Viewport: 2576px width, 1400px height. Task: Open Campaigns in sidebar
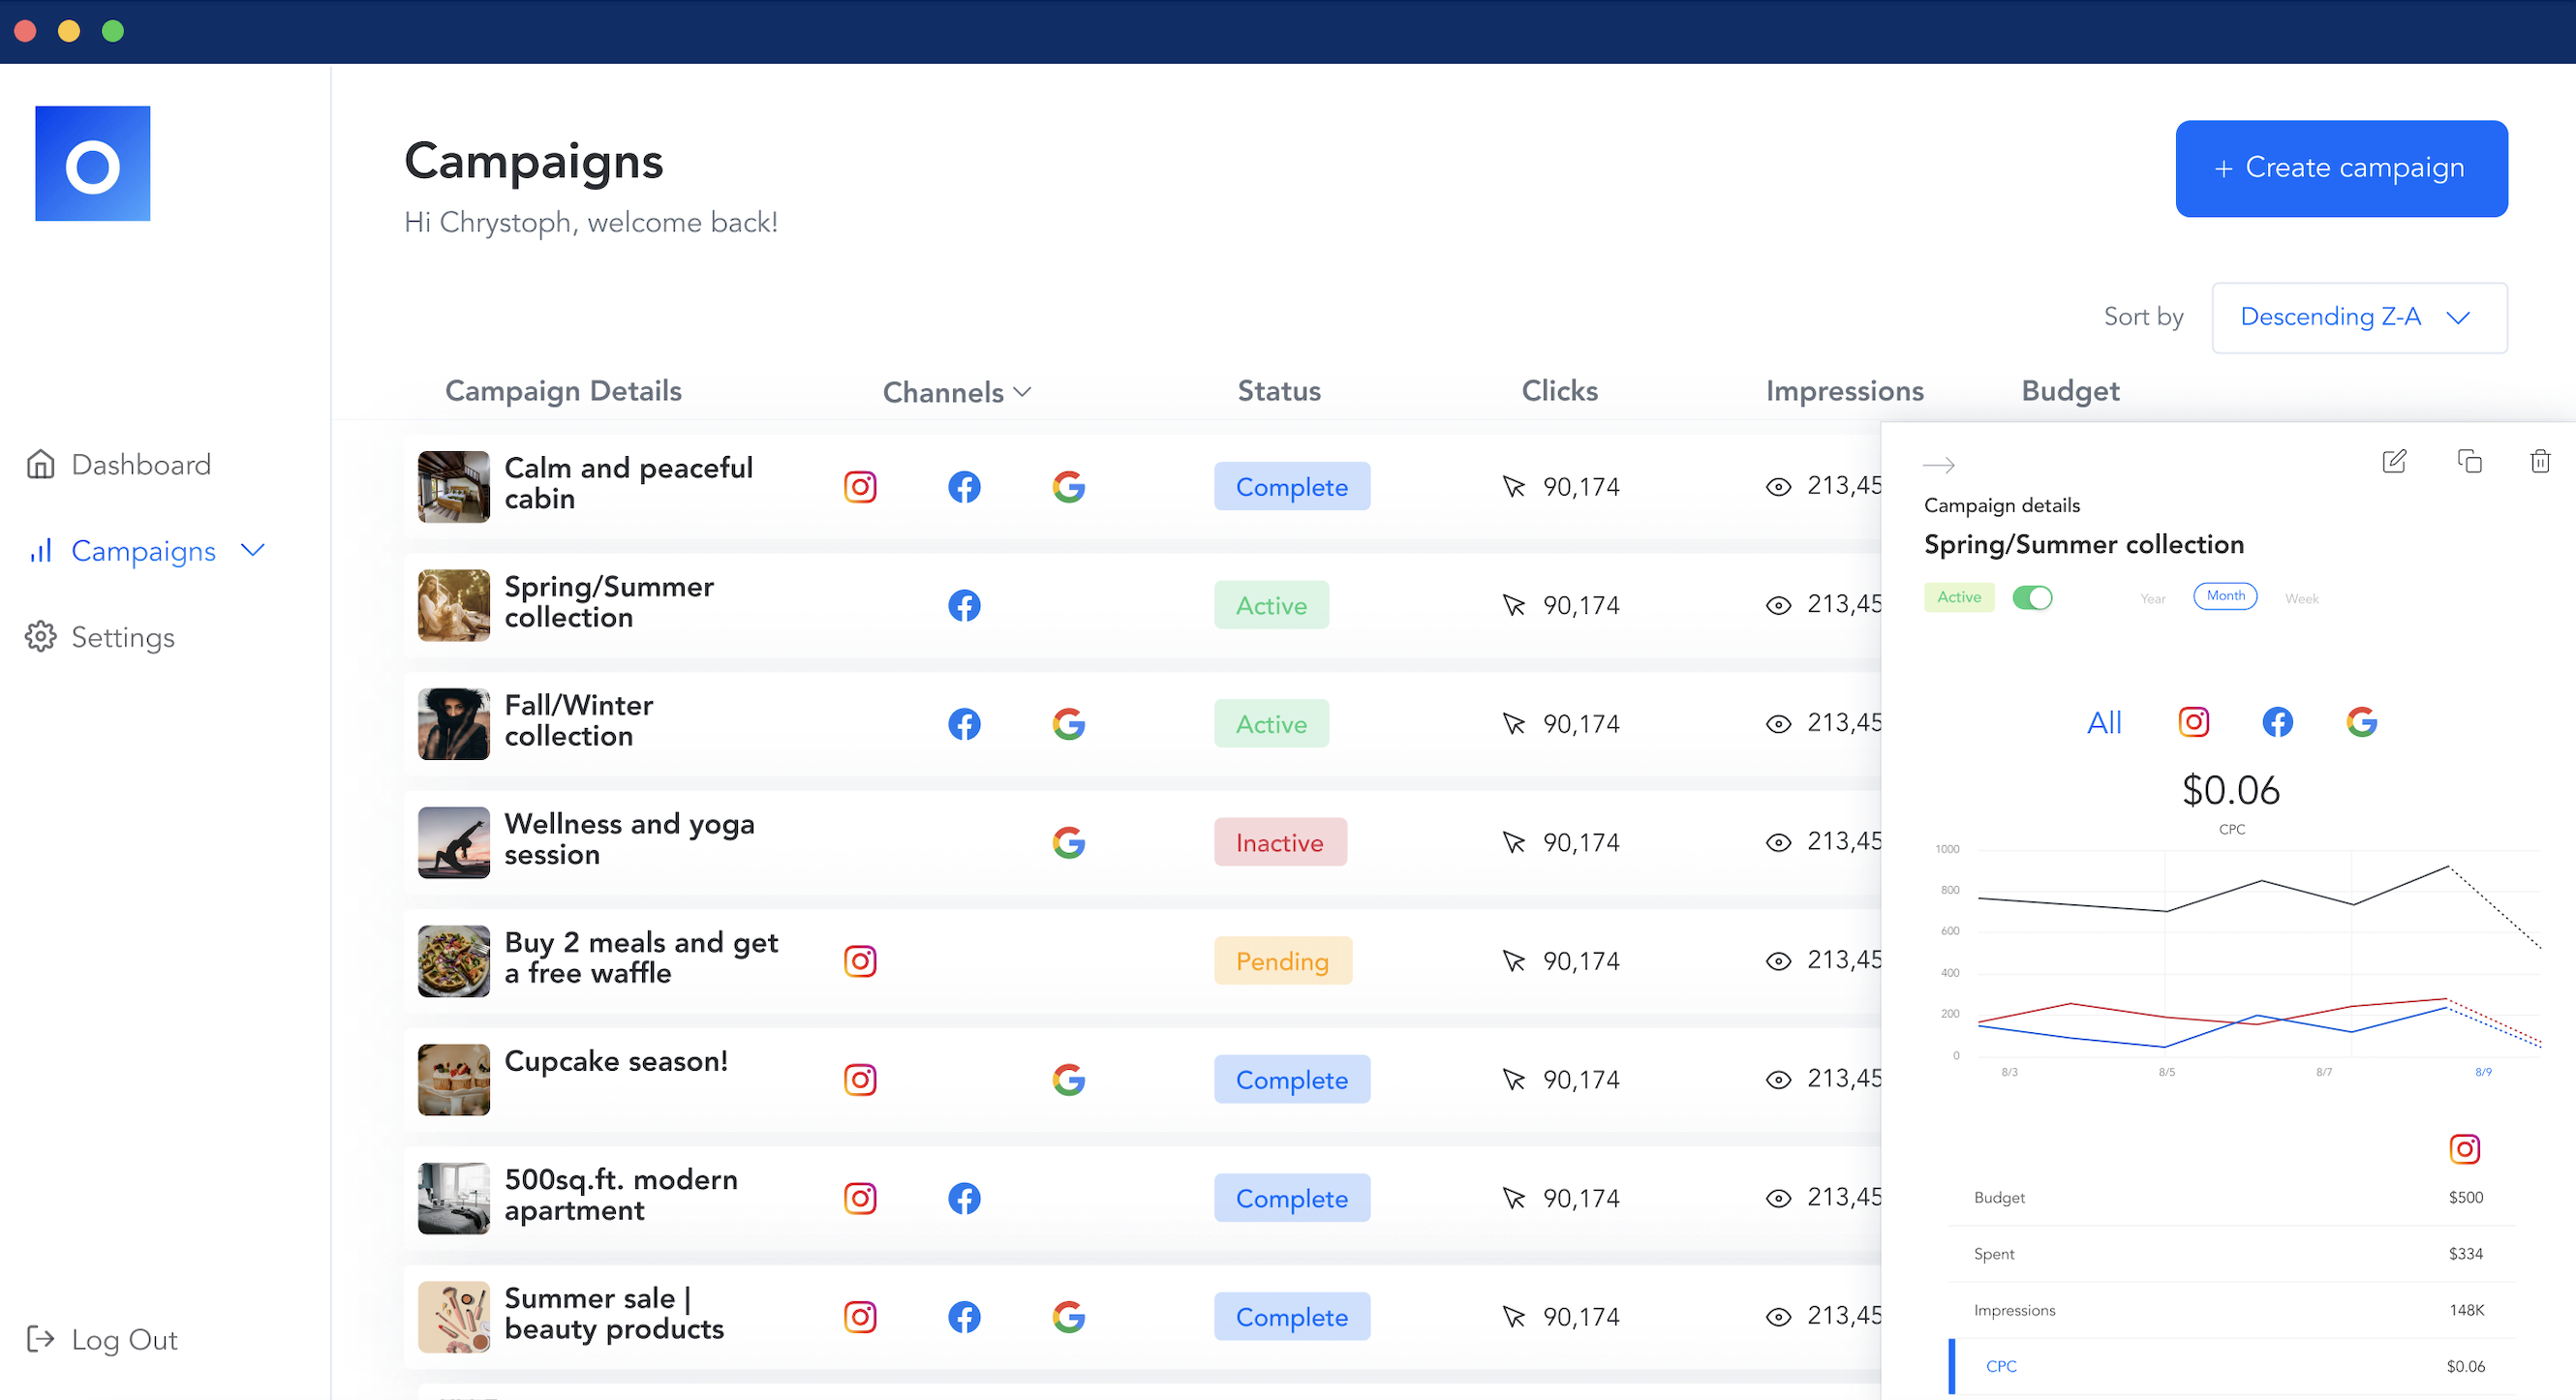point(143,551)
